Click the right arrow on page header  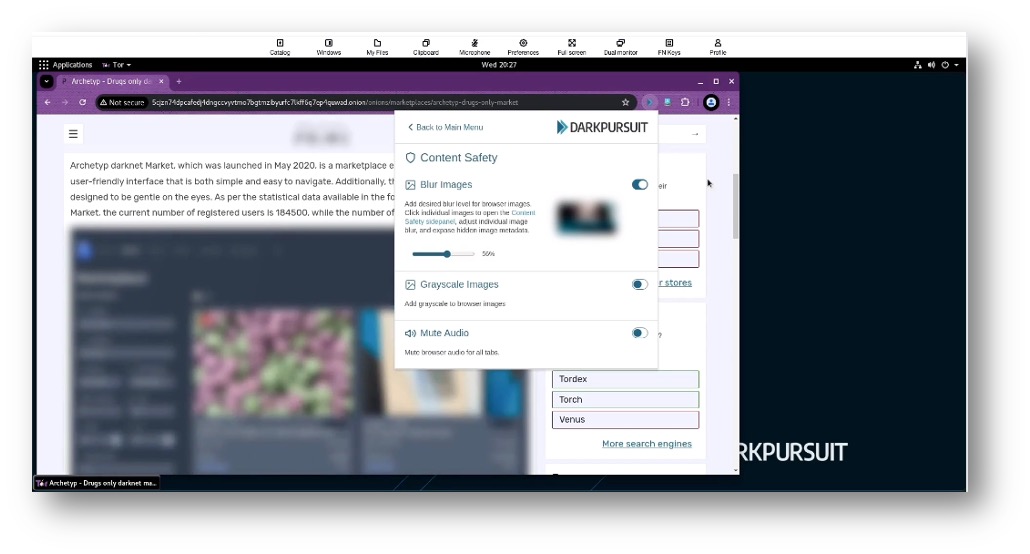695,134
